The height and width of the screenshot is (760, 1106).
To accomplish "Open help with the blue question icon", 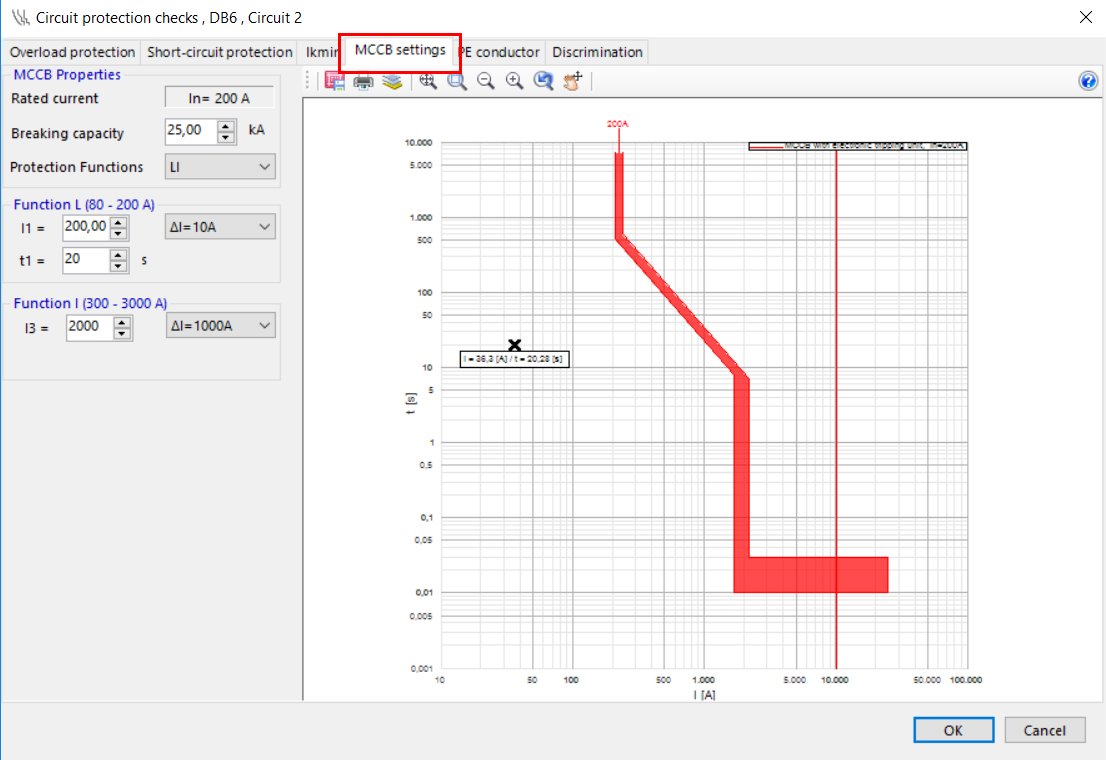I will (x=1089, y=82).
